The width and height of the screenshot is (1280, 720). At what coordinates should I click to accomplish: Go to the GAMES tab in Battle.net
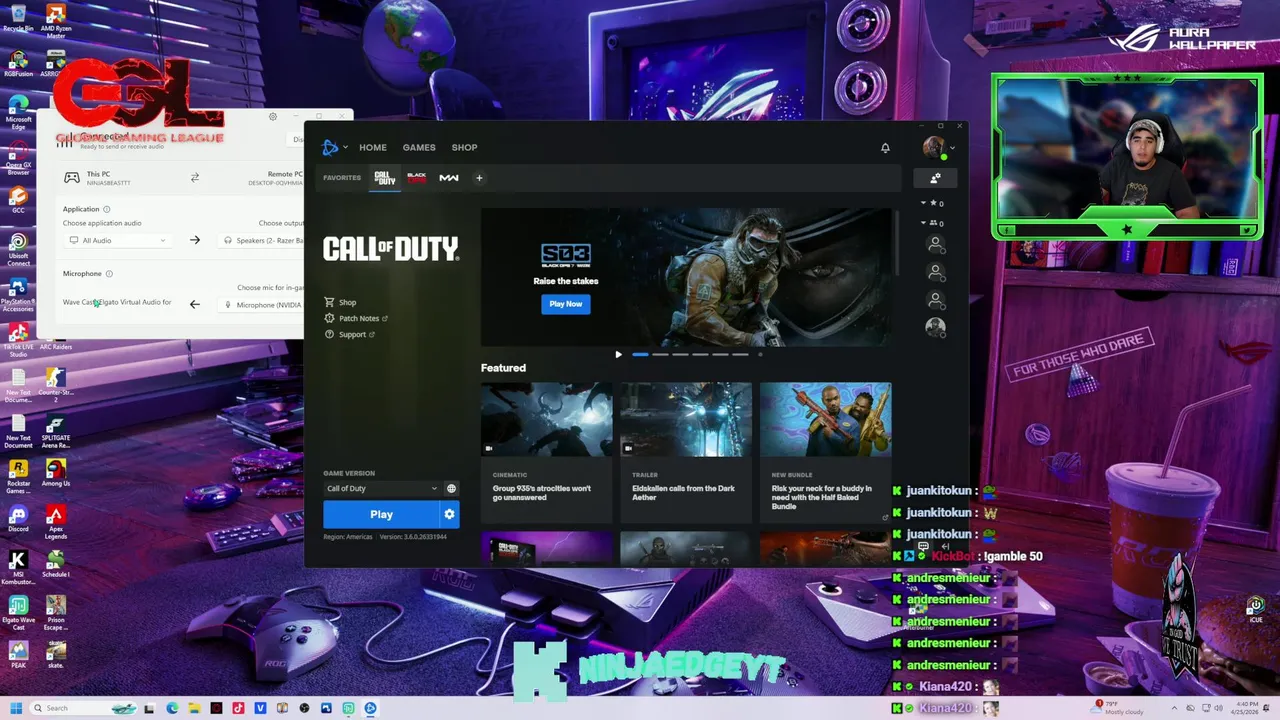(419, 148)
